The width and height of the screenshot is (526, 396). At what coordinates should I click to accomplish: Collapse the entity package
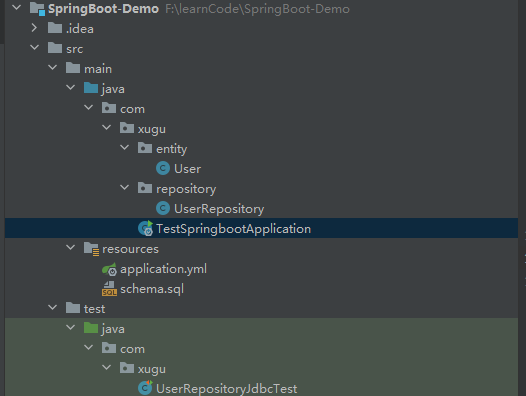point(124,147)
